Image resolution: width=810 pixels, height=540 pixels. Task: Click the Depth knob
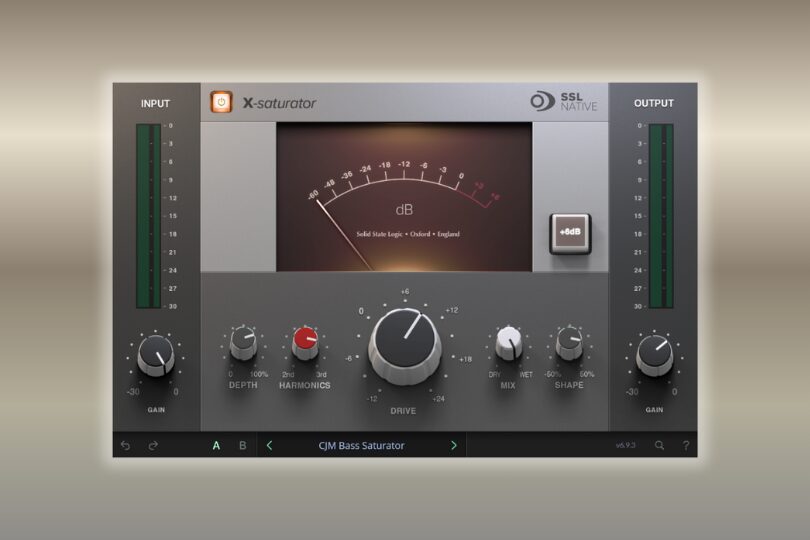click(243, 342)
